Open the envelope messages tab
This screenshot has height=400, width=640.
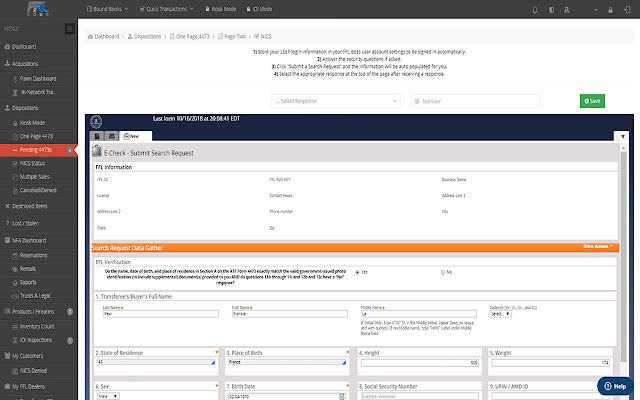coord(111,136)
